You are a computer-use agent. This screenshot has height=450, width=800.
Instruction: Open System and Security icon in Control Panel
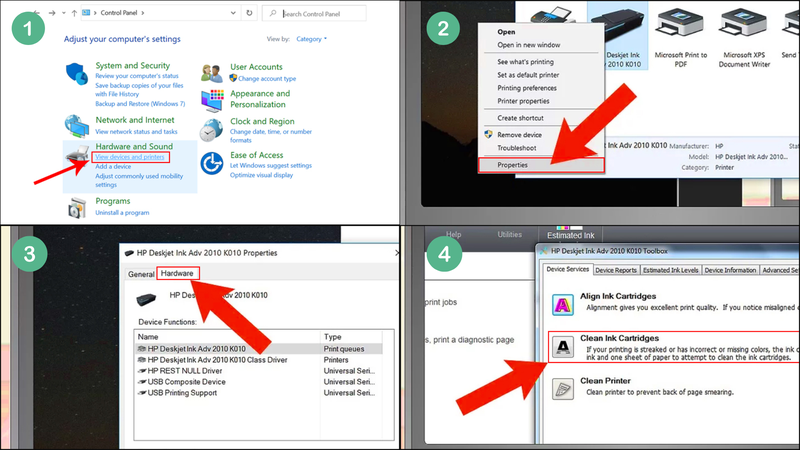point(77,74)
